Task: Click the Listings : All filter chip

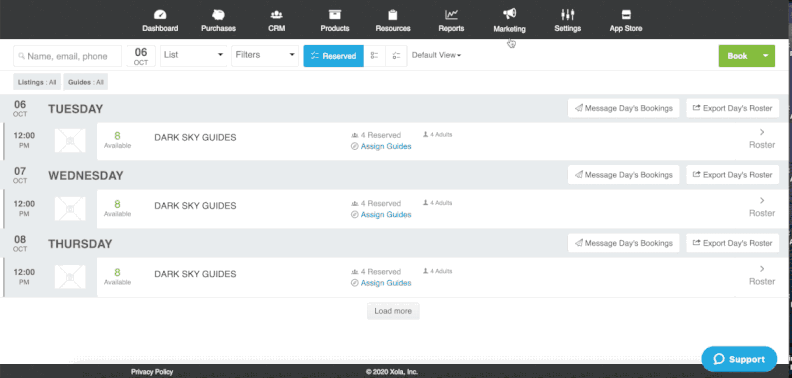Action: point(37,82)
